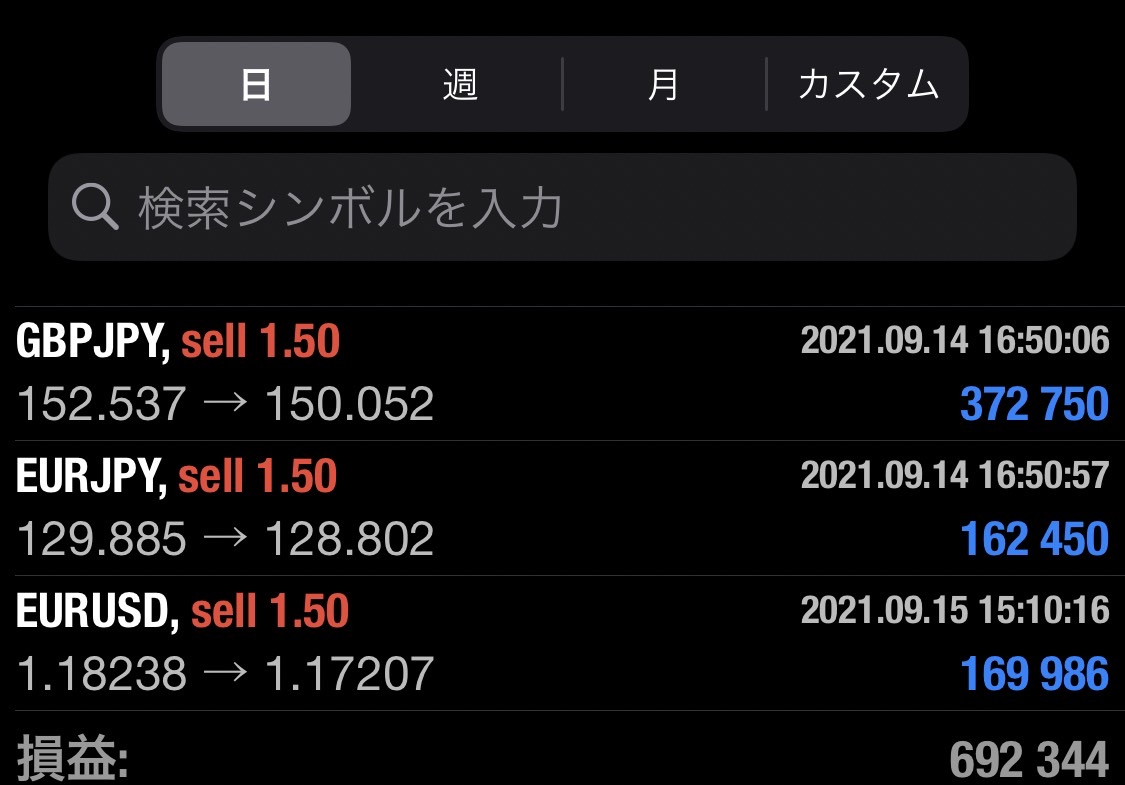Choose the カスタム custom period tab
This screenshot has width=1125, height=785.
pos(868,85)
